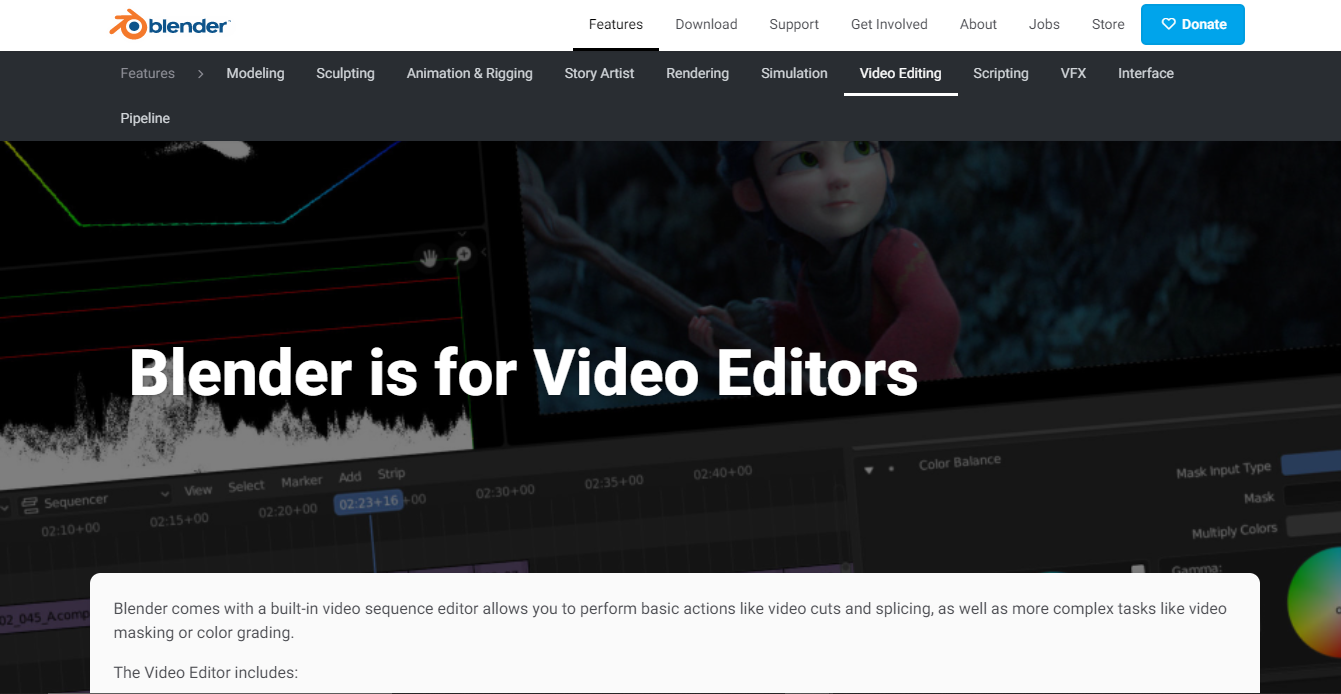Click the text 'The Video Editor includes:'
Screen dimensions: 1341x694
pyautogui.click(x=206, y=672)
